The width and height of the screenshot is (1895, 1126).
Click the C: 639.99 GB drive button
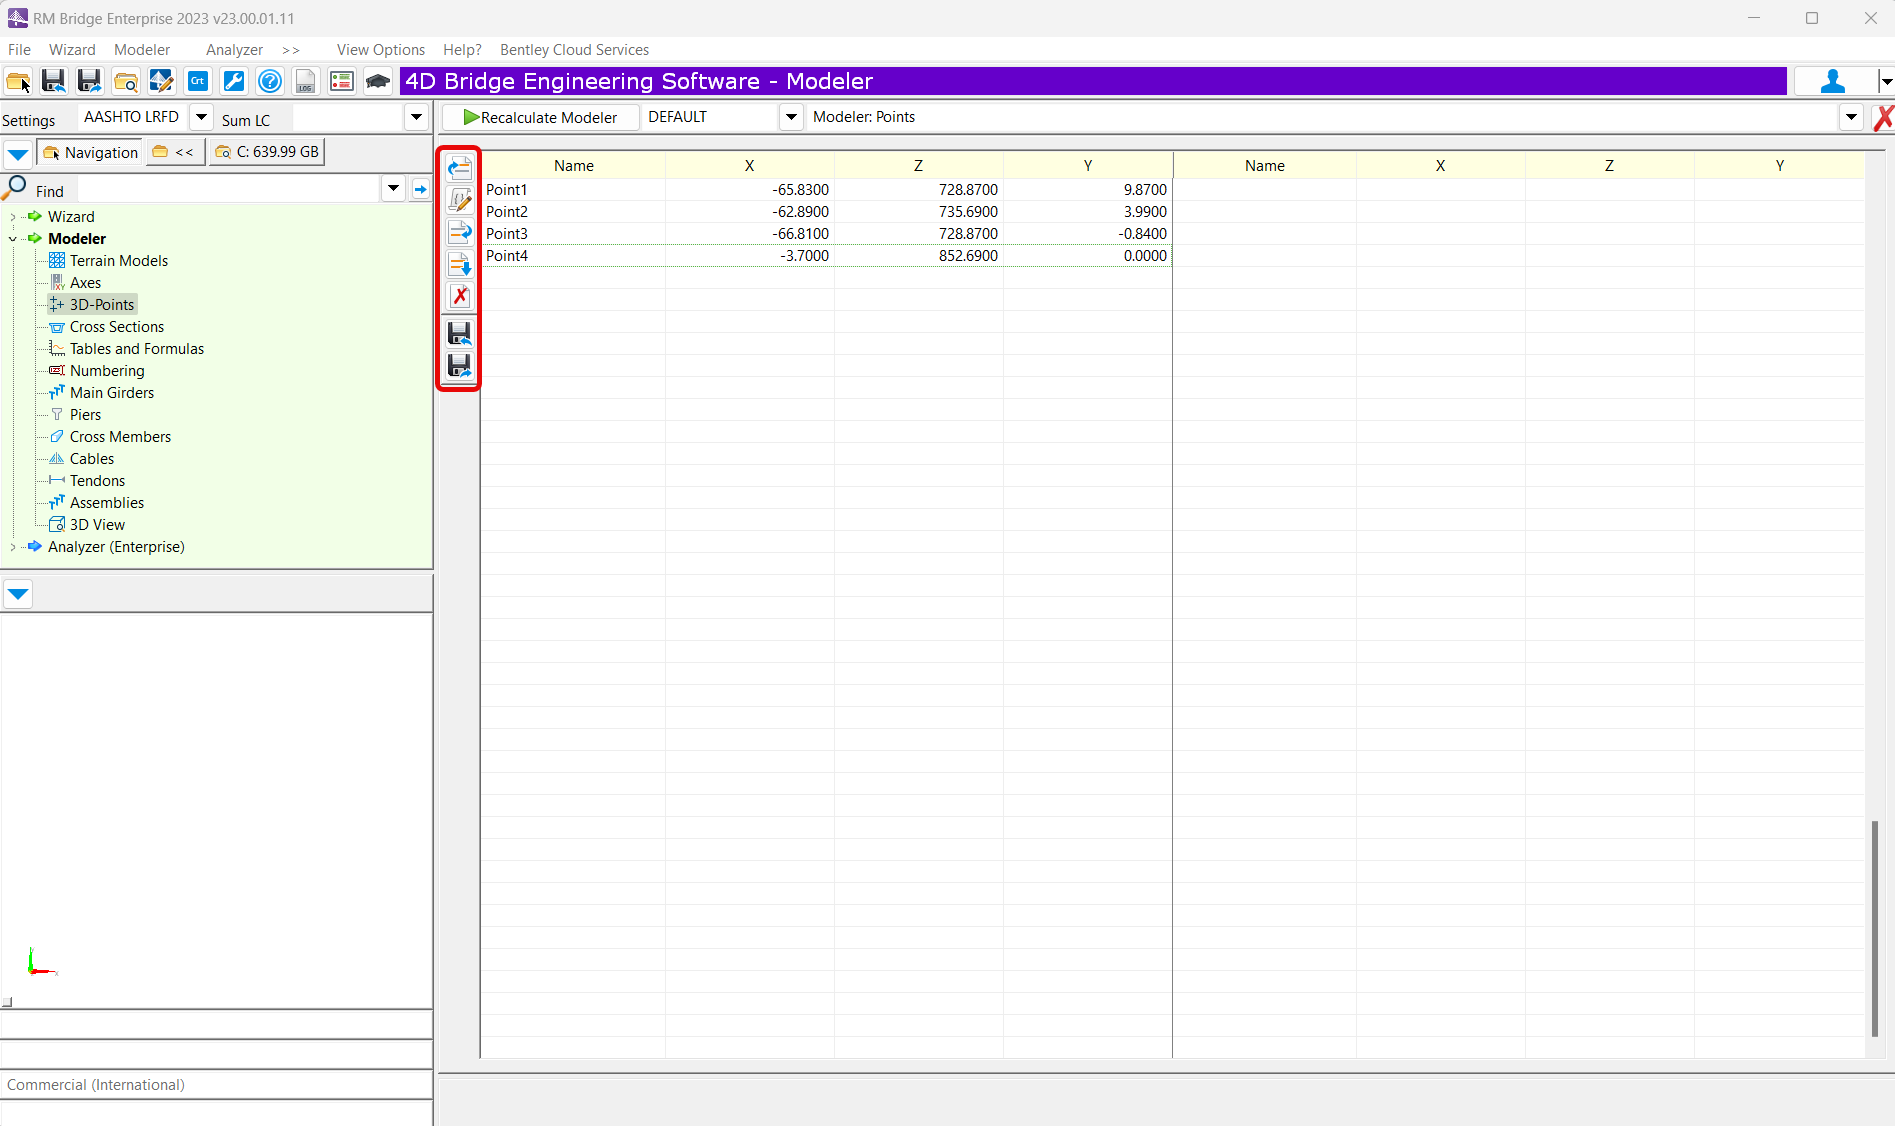268,152
